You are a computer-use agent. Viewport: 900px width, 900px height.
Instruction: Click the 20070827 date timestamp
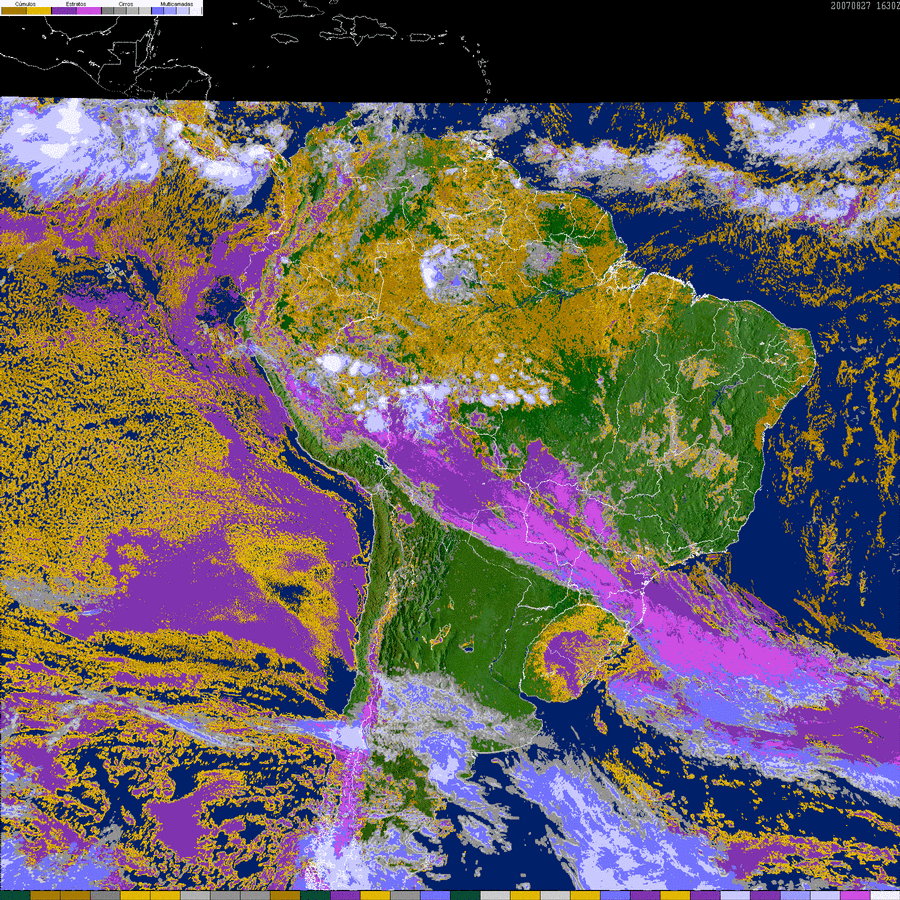coord(851,6)
